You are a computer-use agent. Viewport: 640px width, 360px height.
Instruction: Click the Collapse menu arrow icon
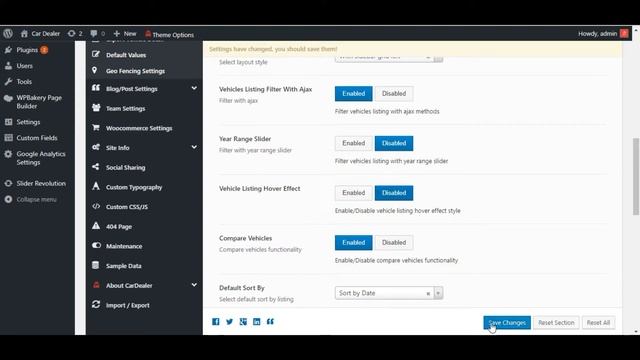coord(8,199)
